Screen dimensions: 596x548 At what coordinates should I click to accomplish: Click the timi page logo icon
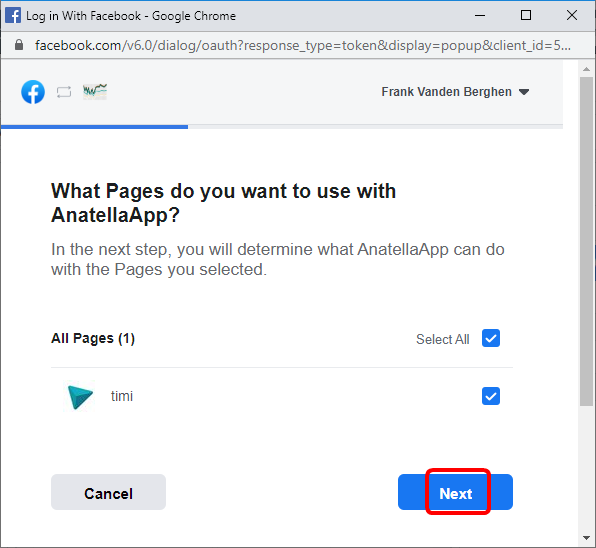(x=80, y=396)
